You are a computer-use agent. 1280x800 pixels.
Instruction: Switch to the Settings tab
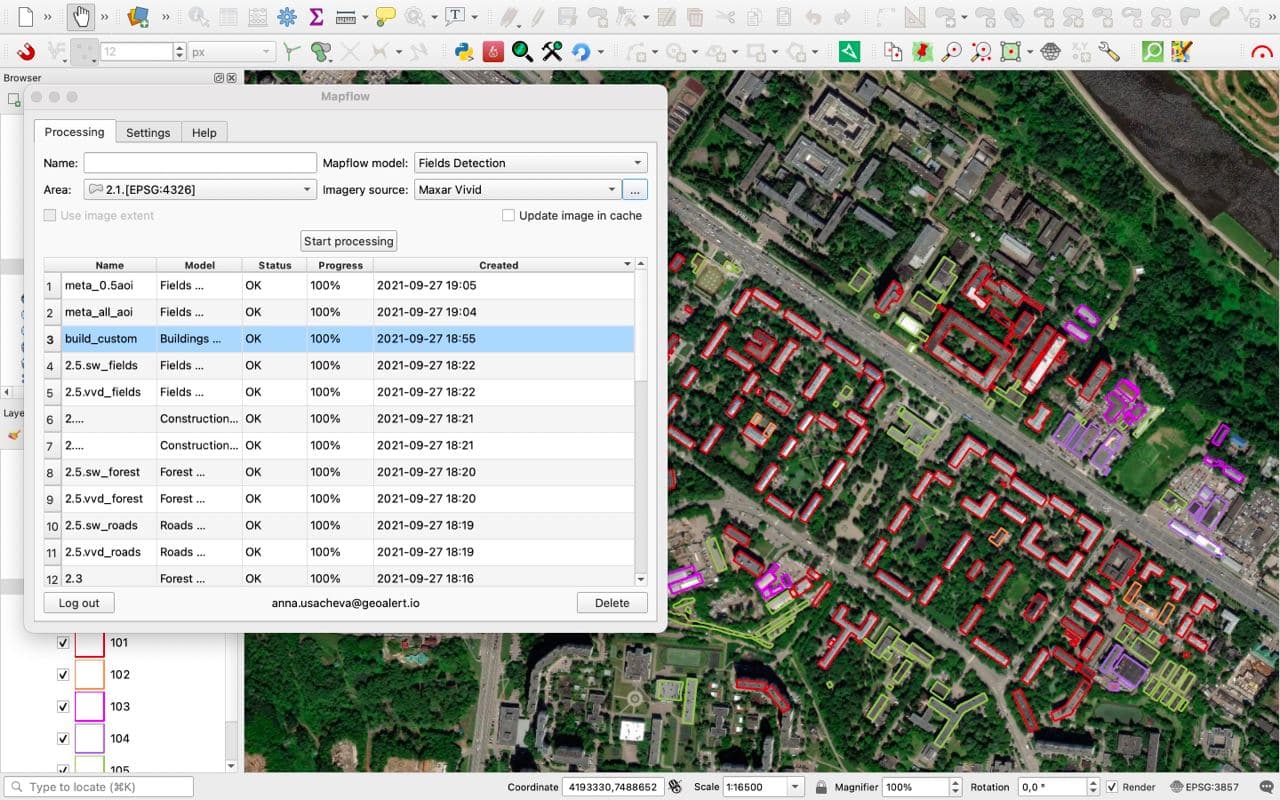[148, 133]
